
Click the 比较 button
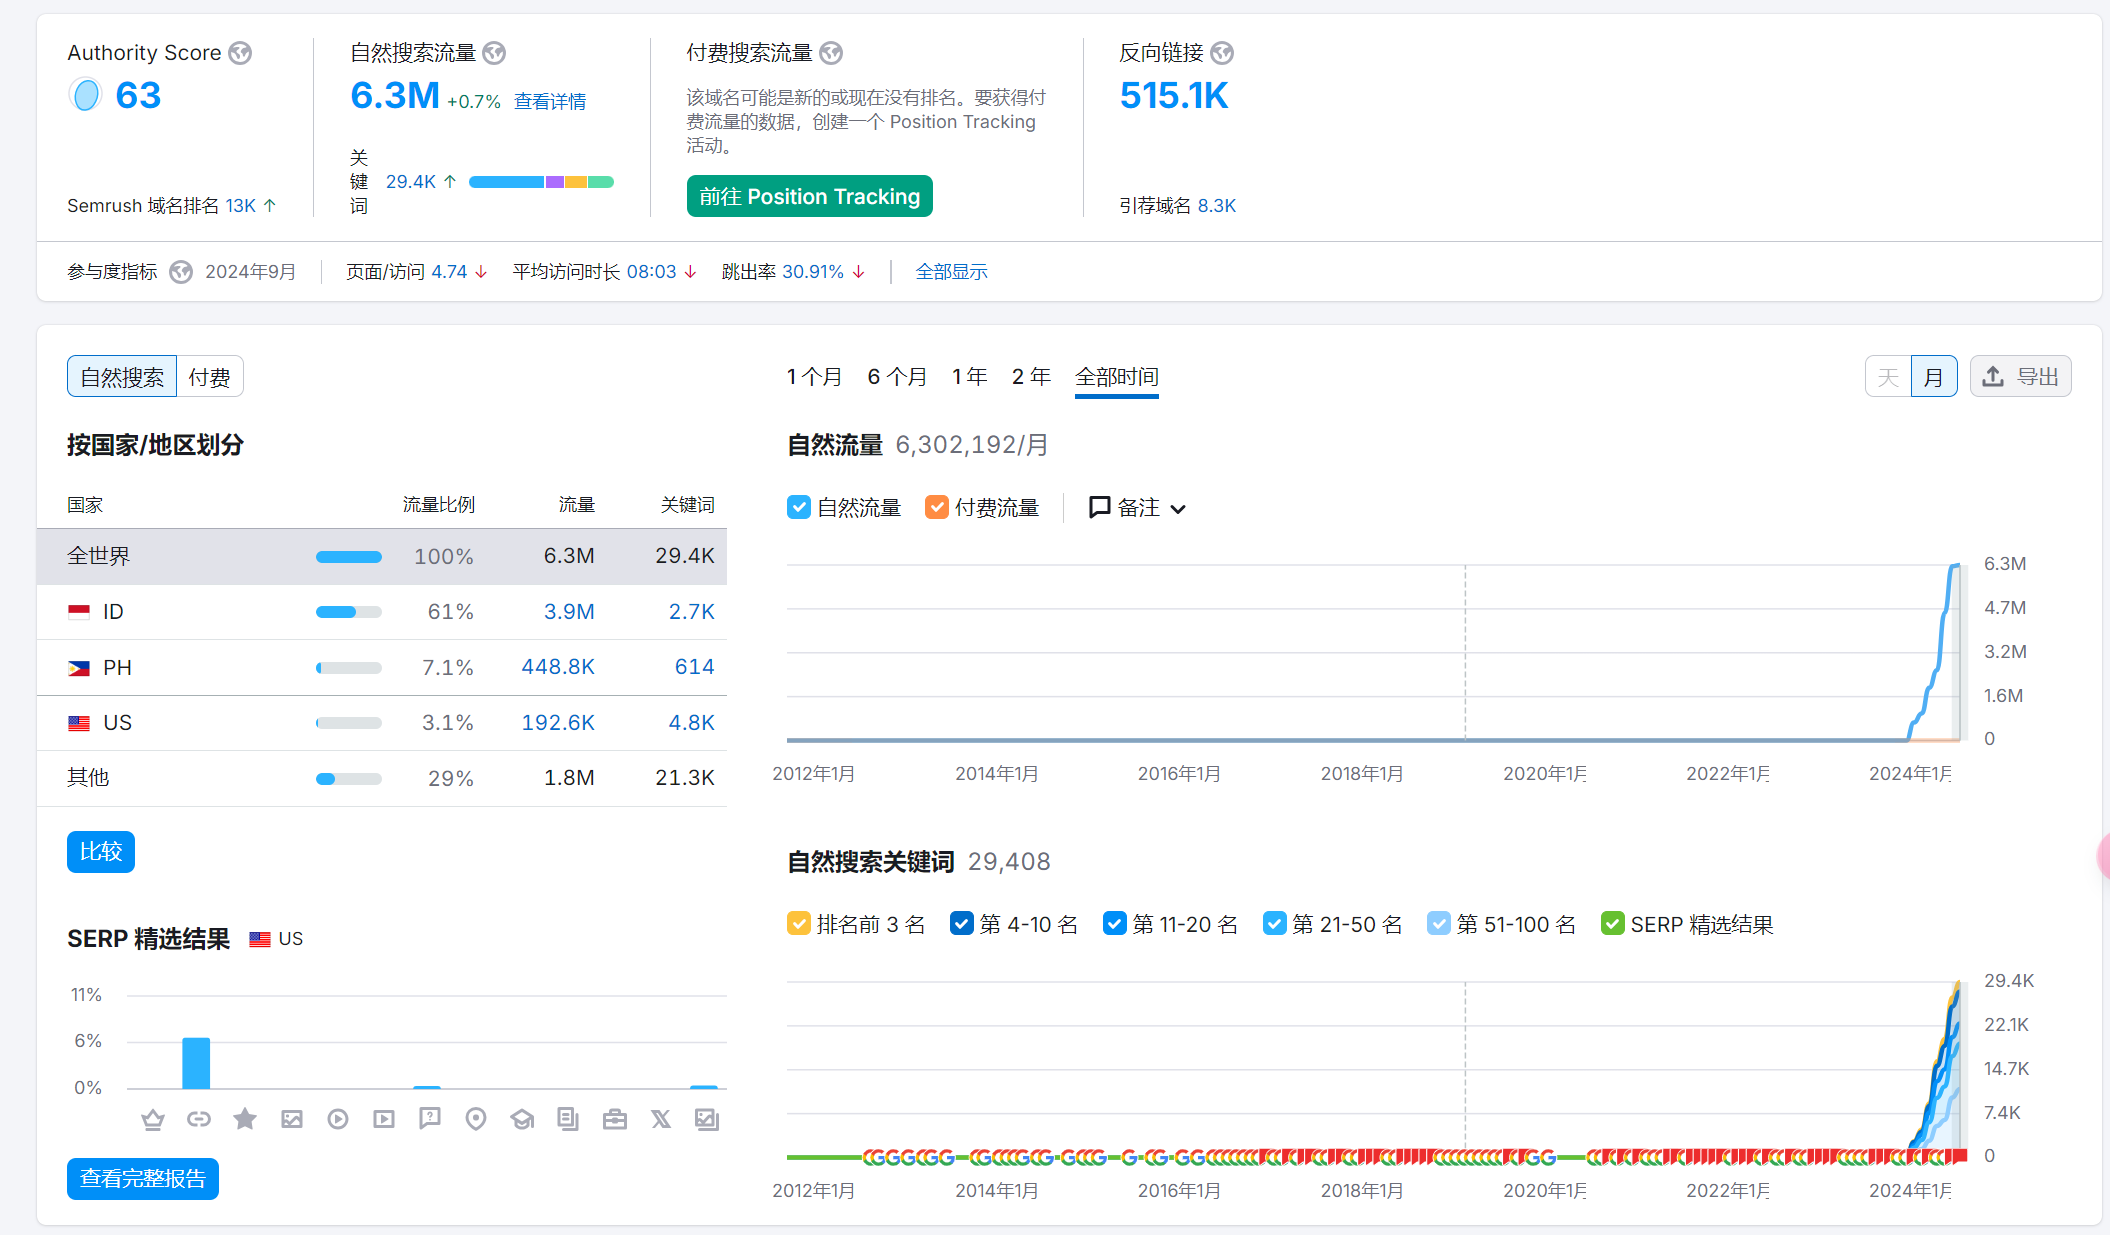pyautogui.click(x=101, y=852)
